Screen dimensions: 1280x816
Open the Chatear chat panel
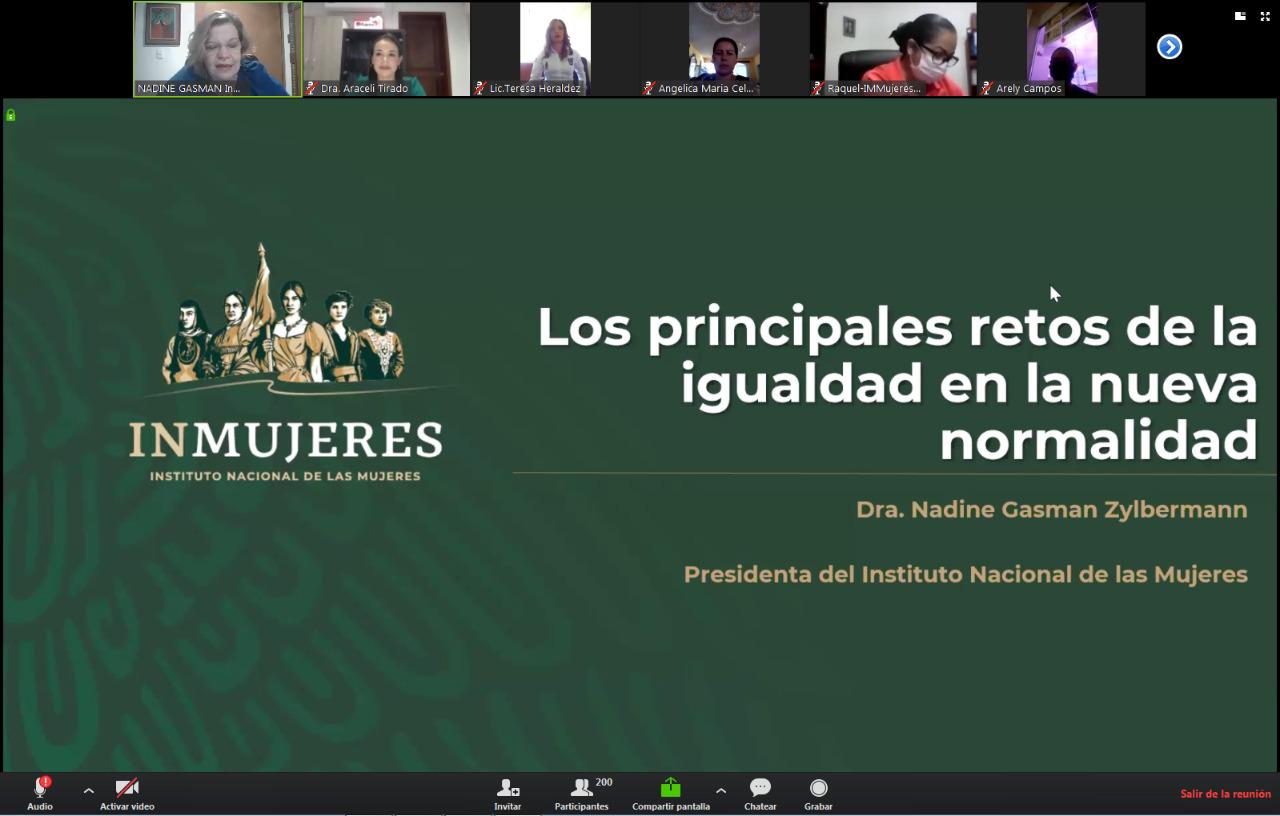click(x=760, y=793)
